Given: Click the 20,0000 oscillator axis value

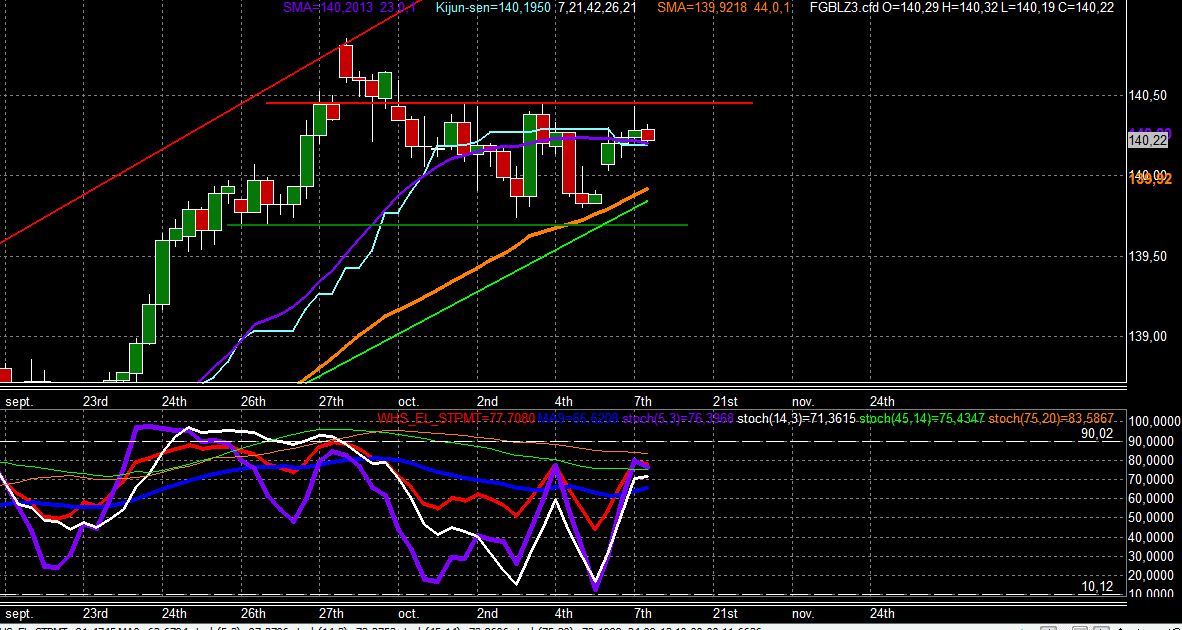Looking at the screenshot, I should point(1152,576).
